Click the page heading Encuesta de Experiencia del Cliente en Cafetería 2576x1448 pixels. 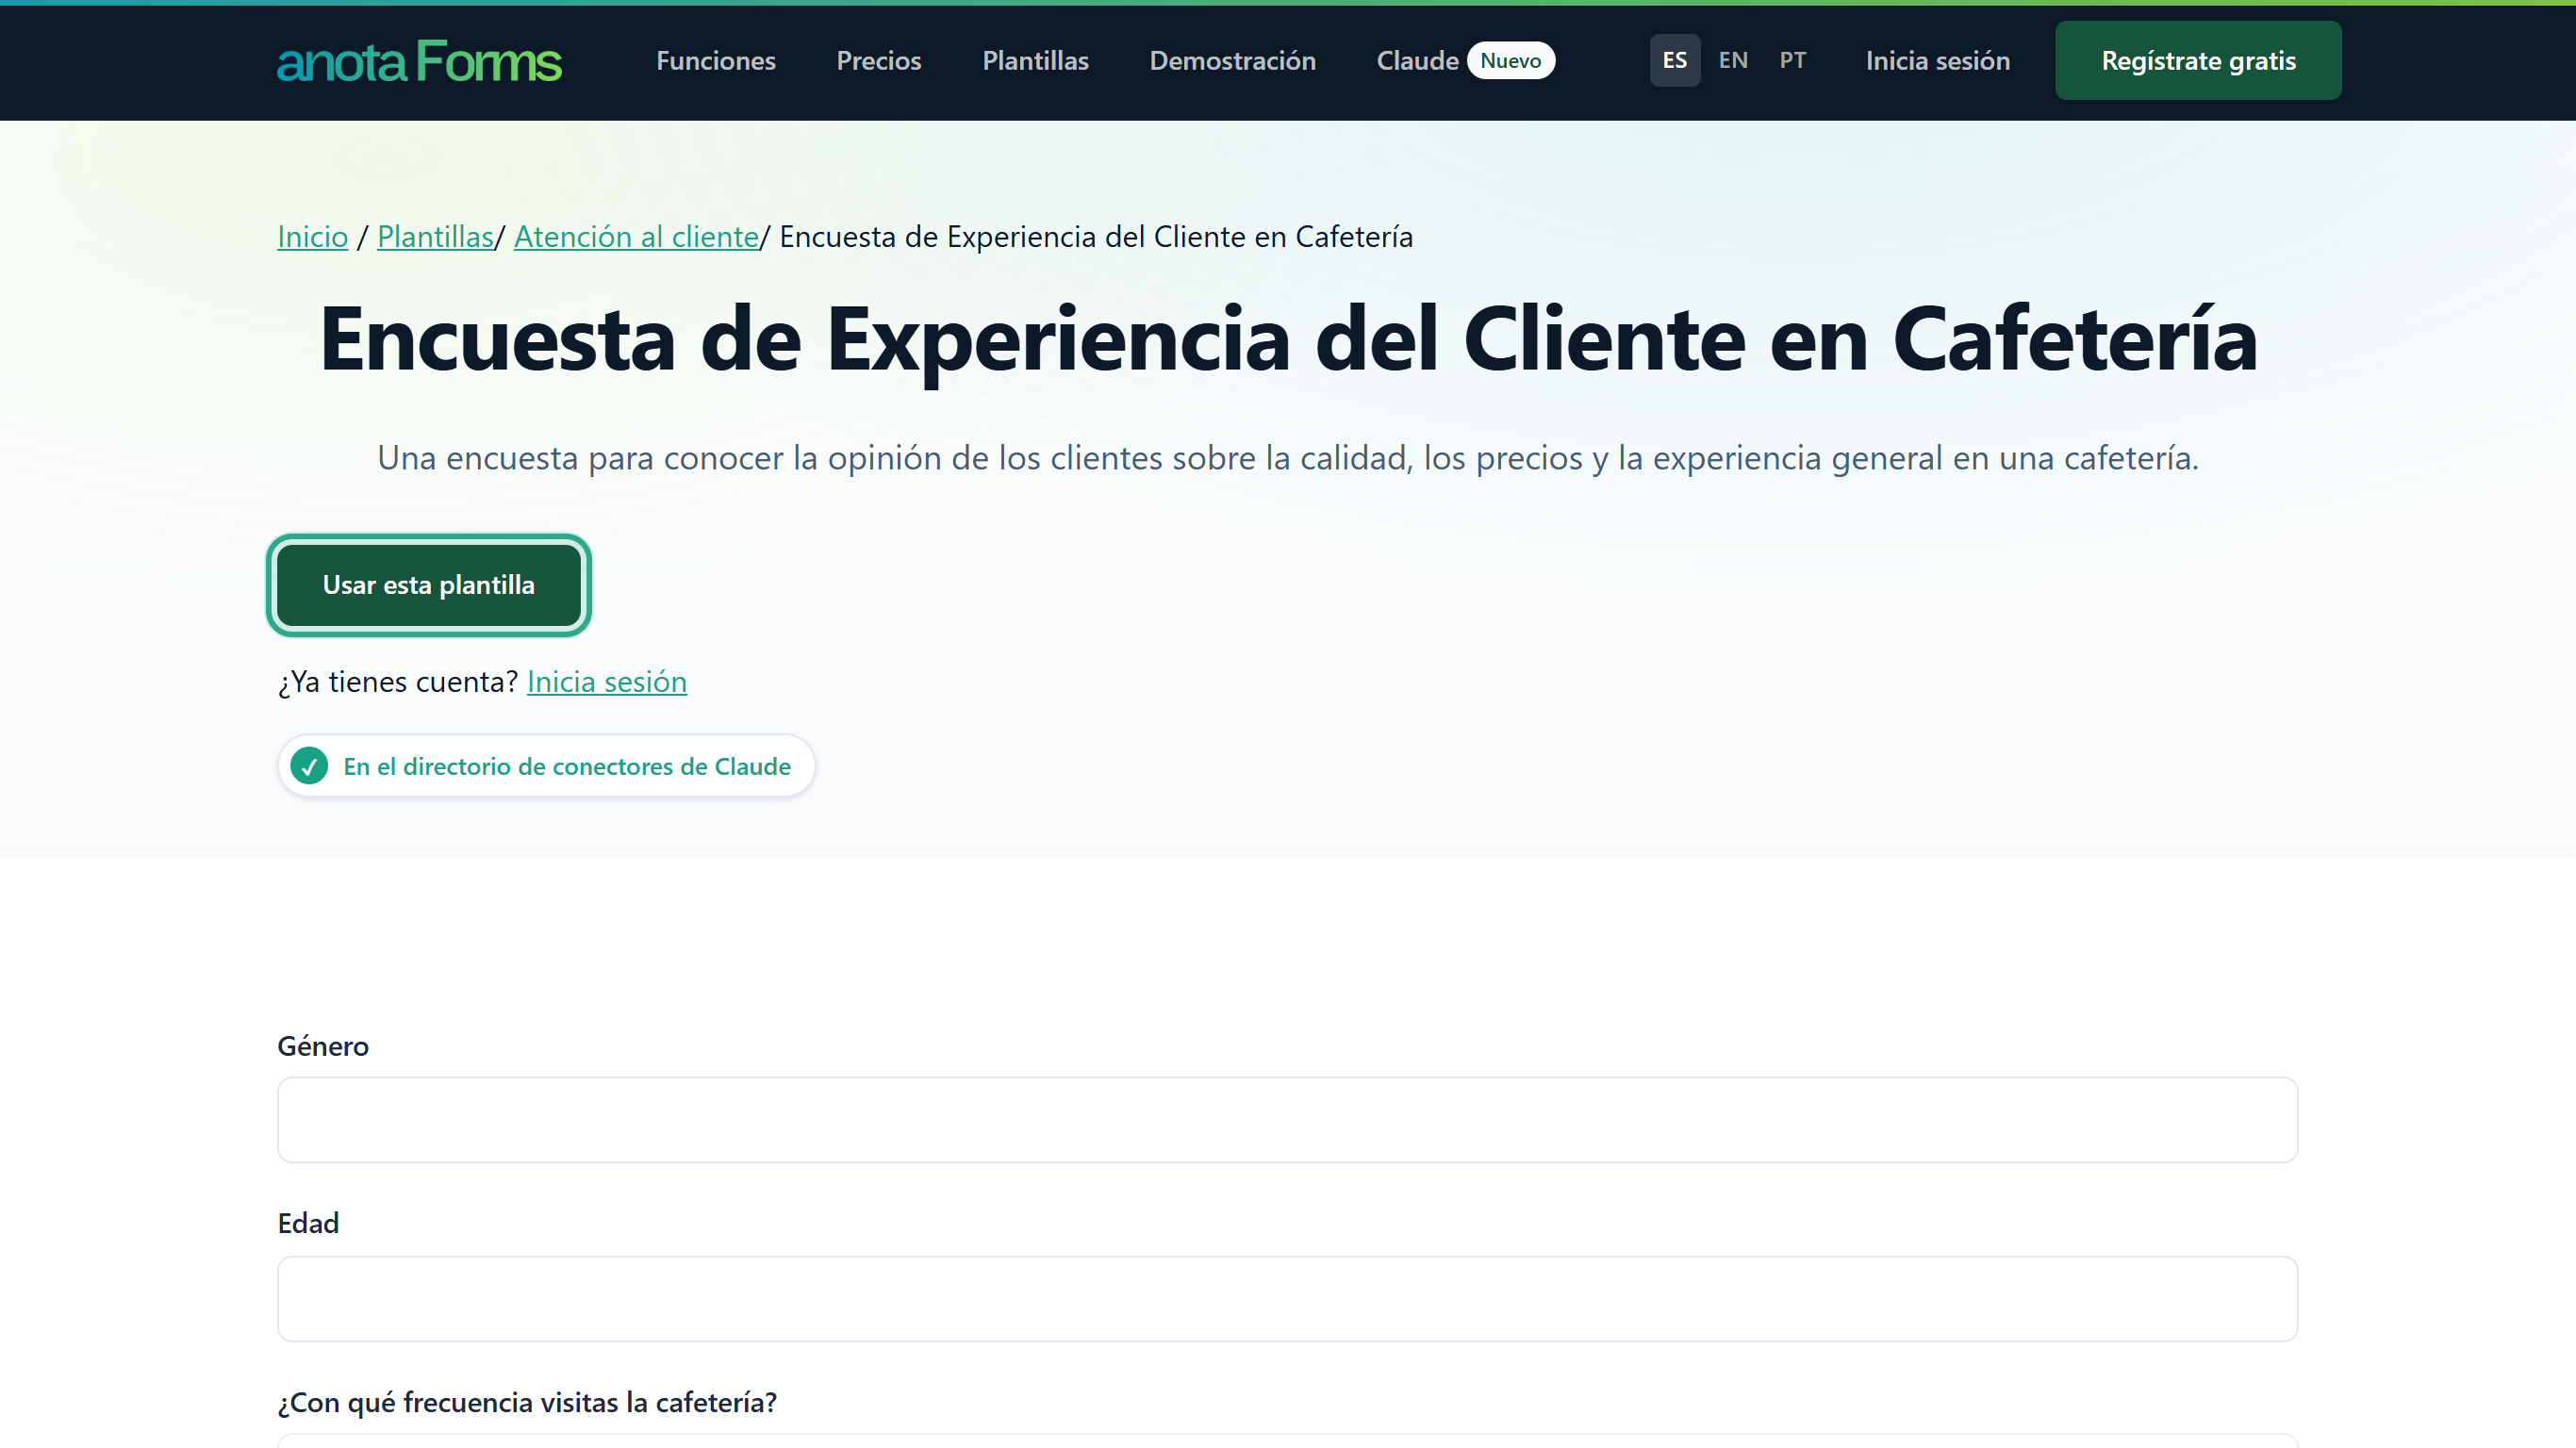pos(1288,341)
